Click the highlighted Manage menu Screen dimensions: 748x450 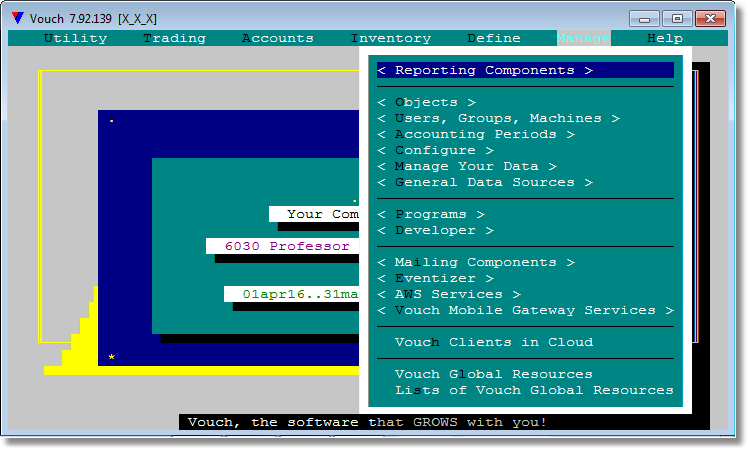583,38
